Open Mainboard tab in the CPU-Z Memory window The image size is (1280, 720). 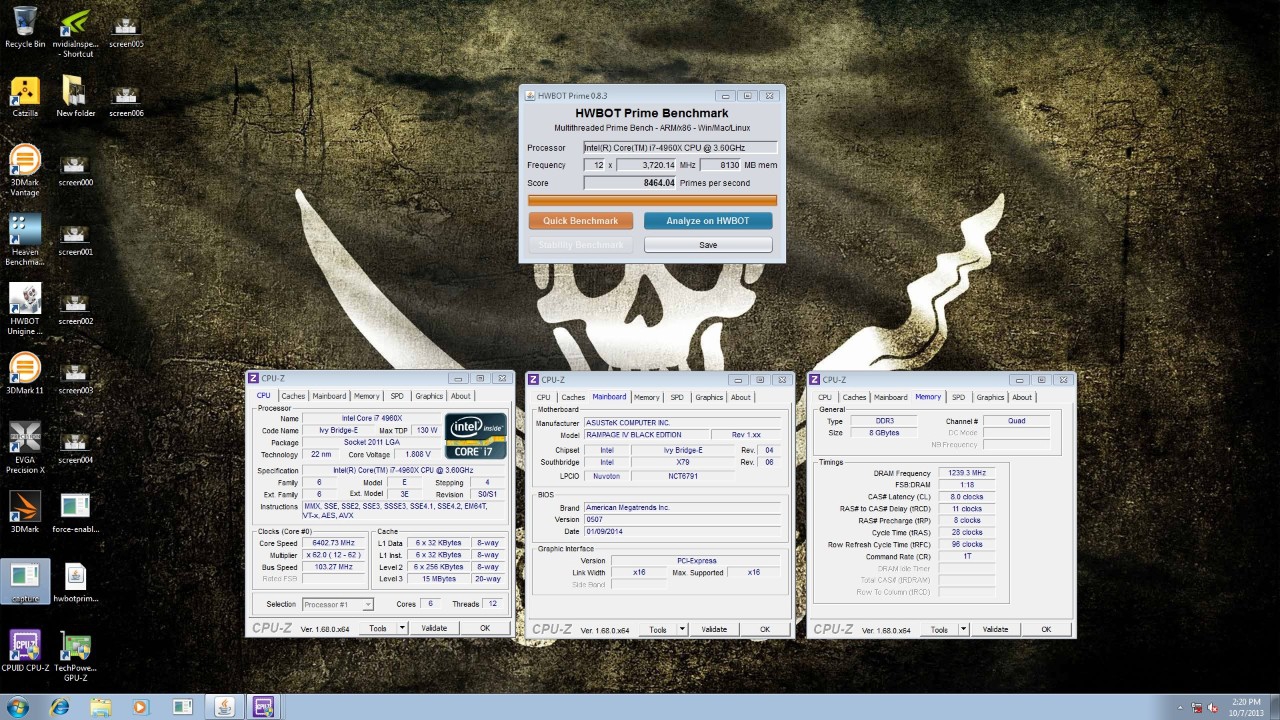[x=890, y=397]
